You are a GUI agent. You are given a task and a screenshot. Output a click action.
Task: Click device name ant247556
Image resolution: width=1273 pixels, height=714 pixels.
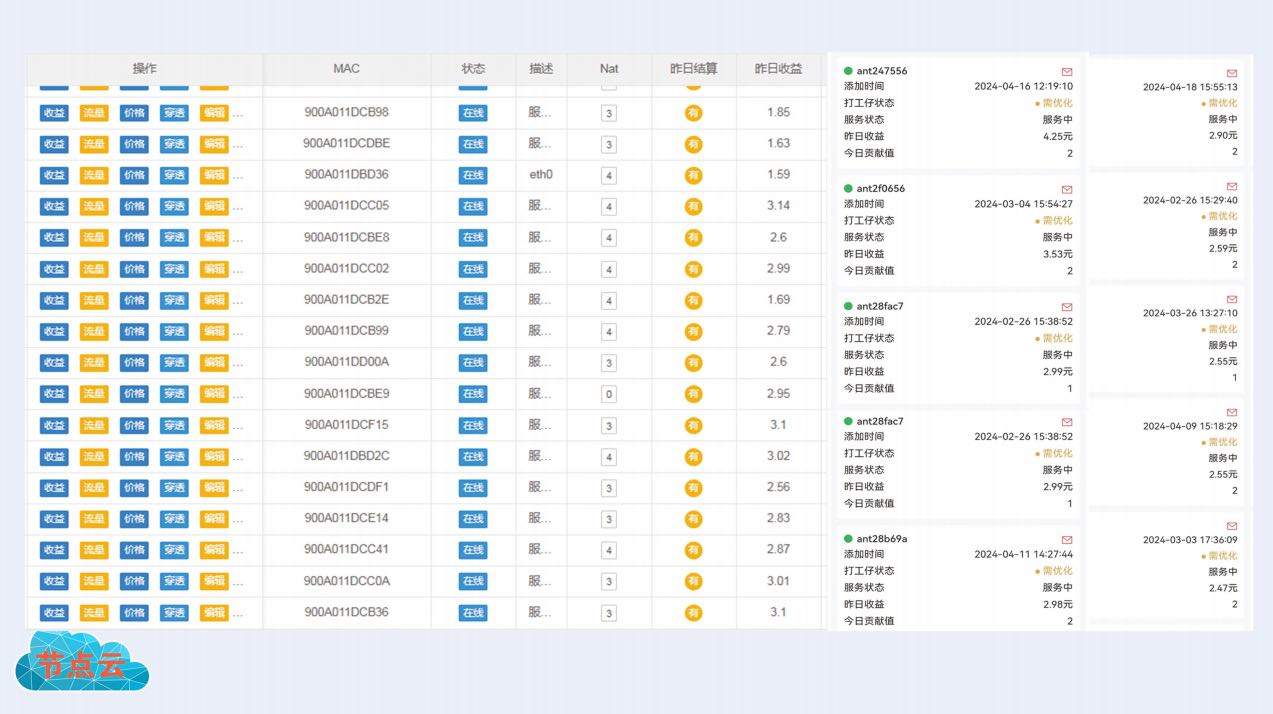(882, 71)
